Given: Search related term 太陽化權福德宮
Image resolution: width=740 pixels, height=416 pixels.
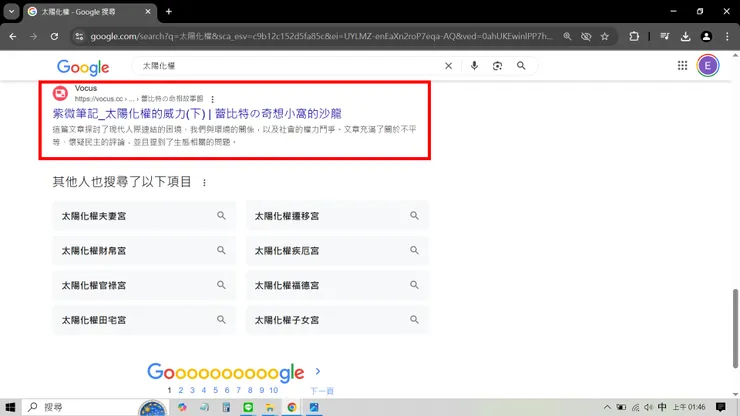Looking at the screenshot, I should coord(337,285).
